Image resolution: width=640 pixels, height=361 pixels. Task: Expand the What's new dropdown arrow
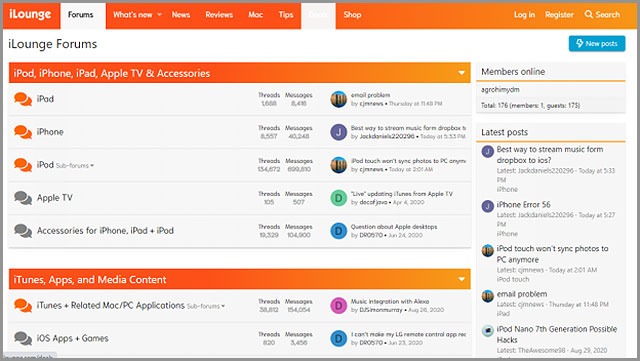[x=160, y=15]
